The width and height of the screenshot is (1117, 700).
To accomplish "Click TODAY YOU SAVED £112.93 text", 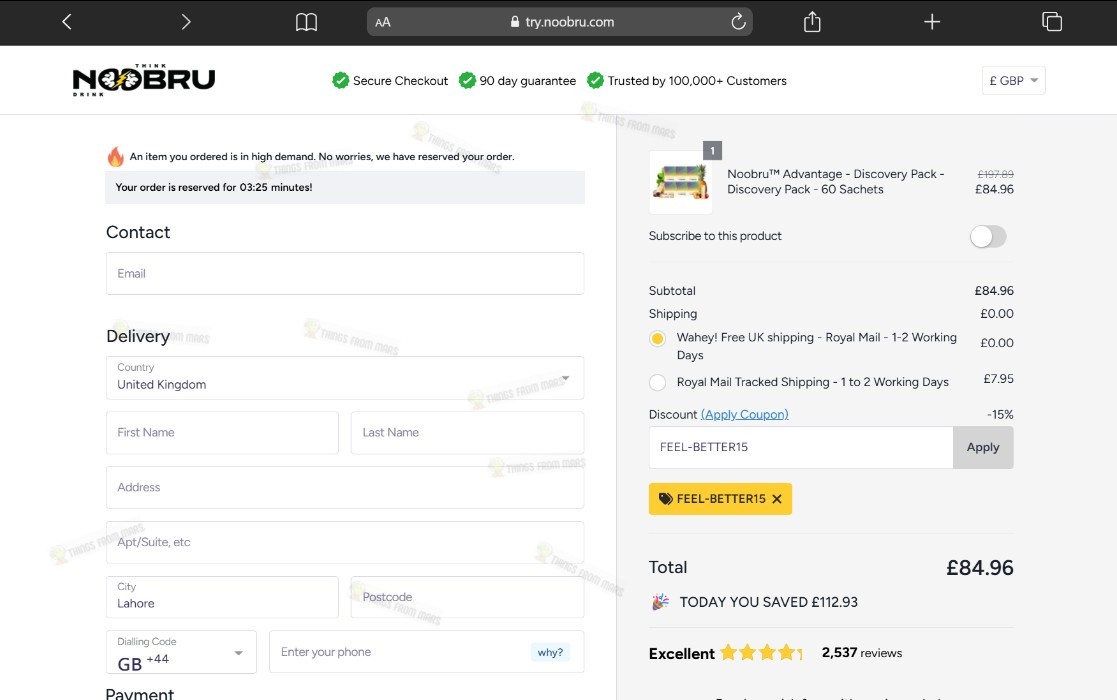I will pyautogui.click(x=769, y=602).
